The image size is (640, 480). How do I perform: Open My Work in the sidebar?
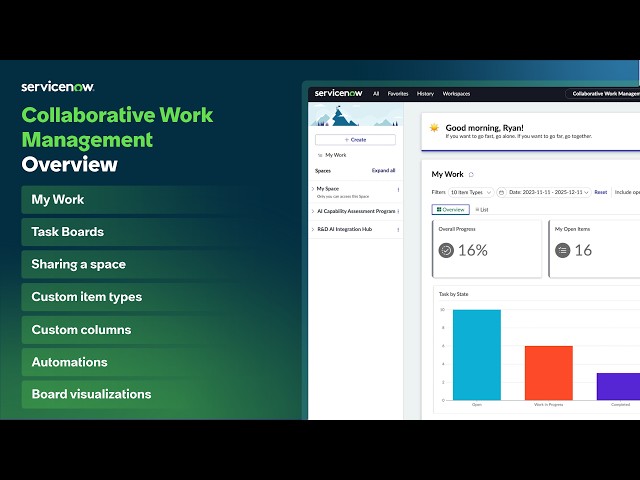(336, 155)
